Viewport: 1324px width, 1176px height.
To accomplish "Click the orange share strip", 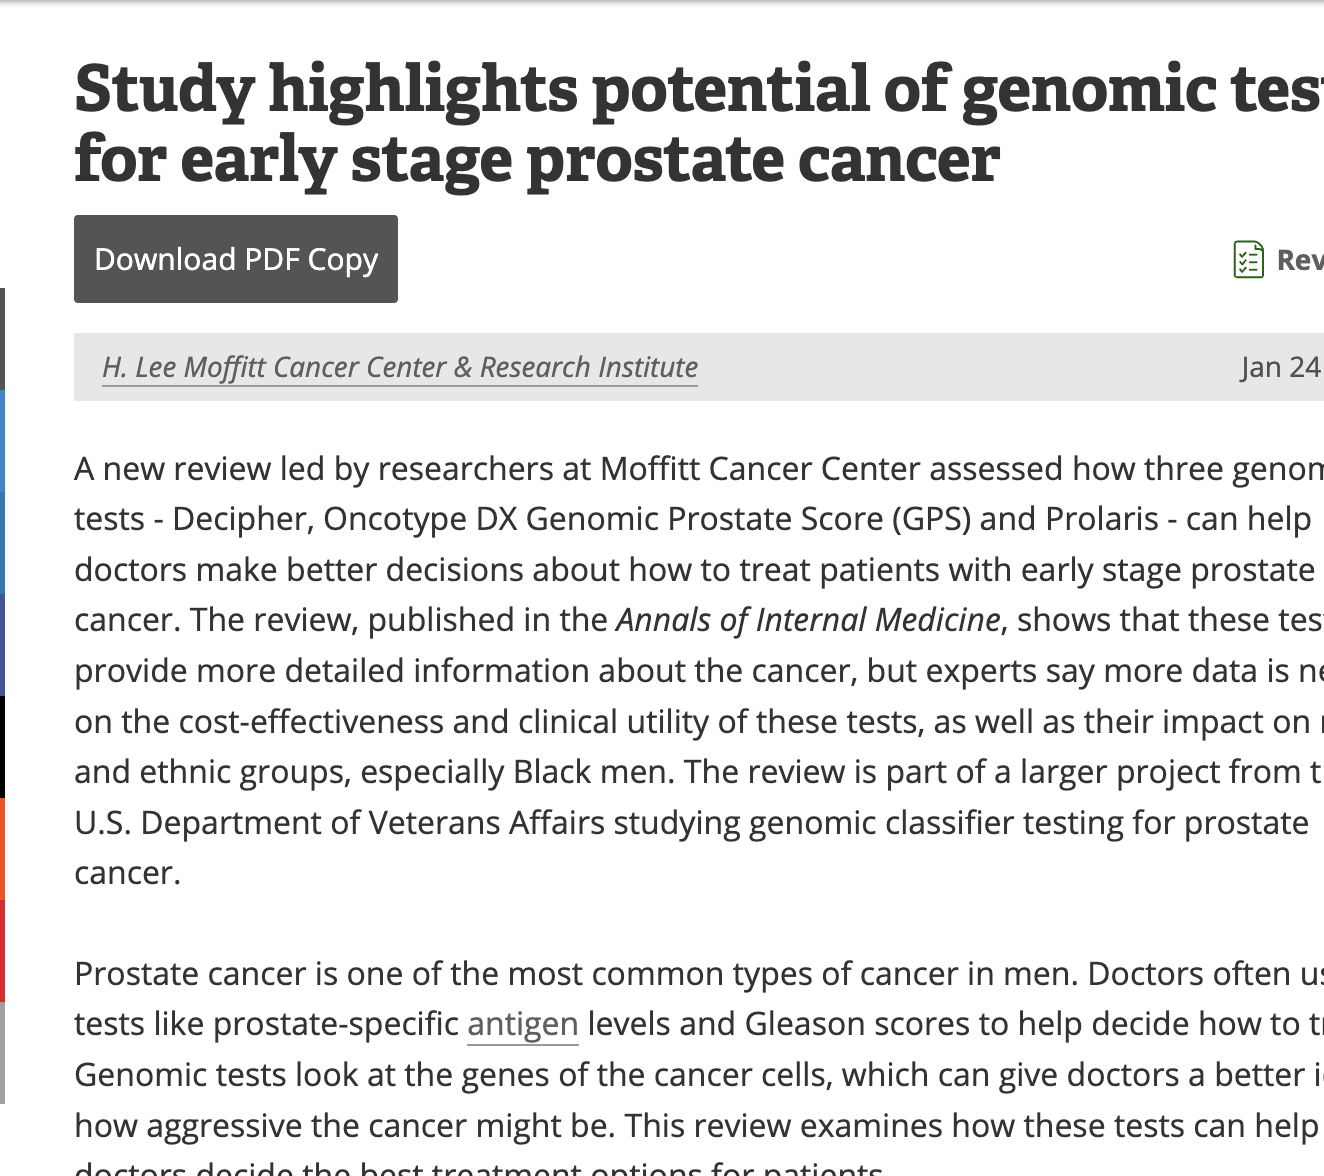I will (x=2, y=849).
